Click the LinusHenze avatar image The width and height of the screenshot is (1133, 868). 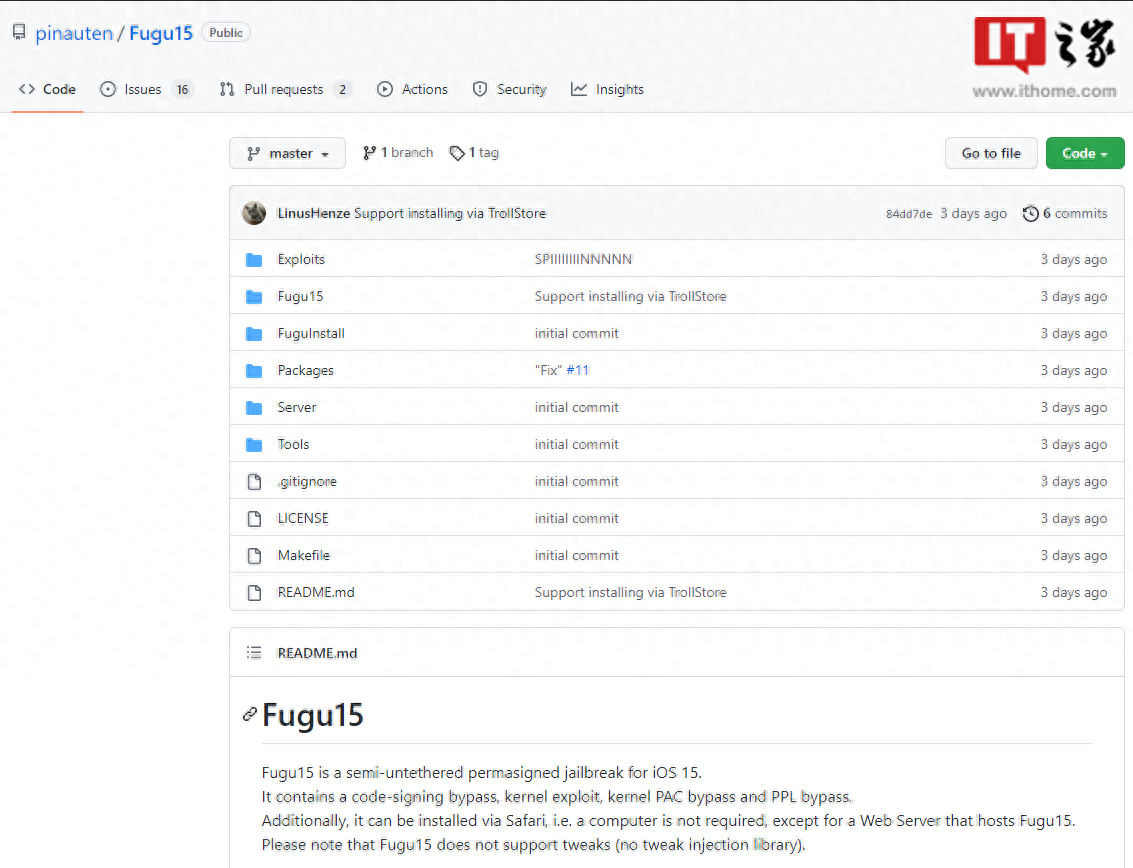254,213
